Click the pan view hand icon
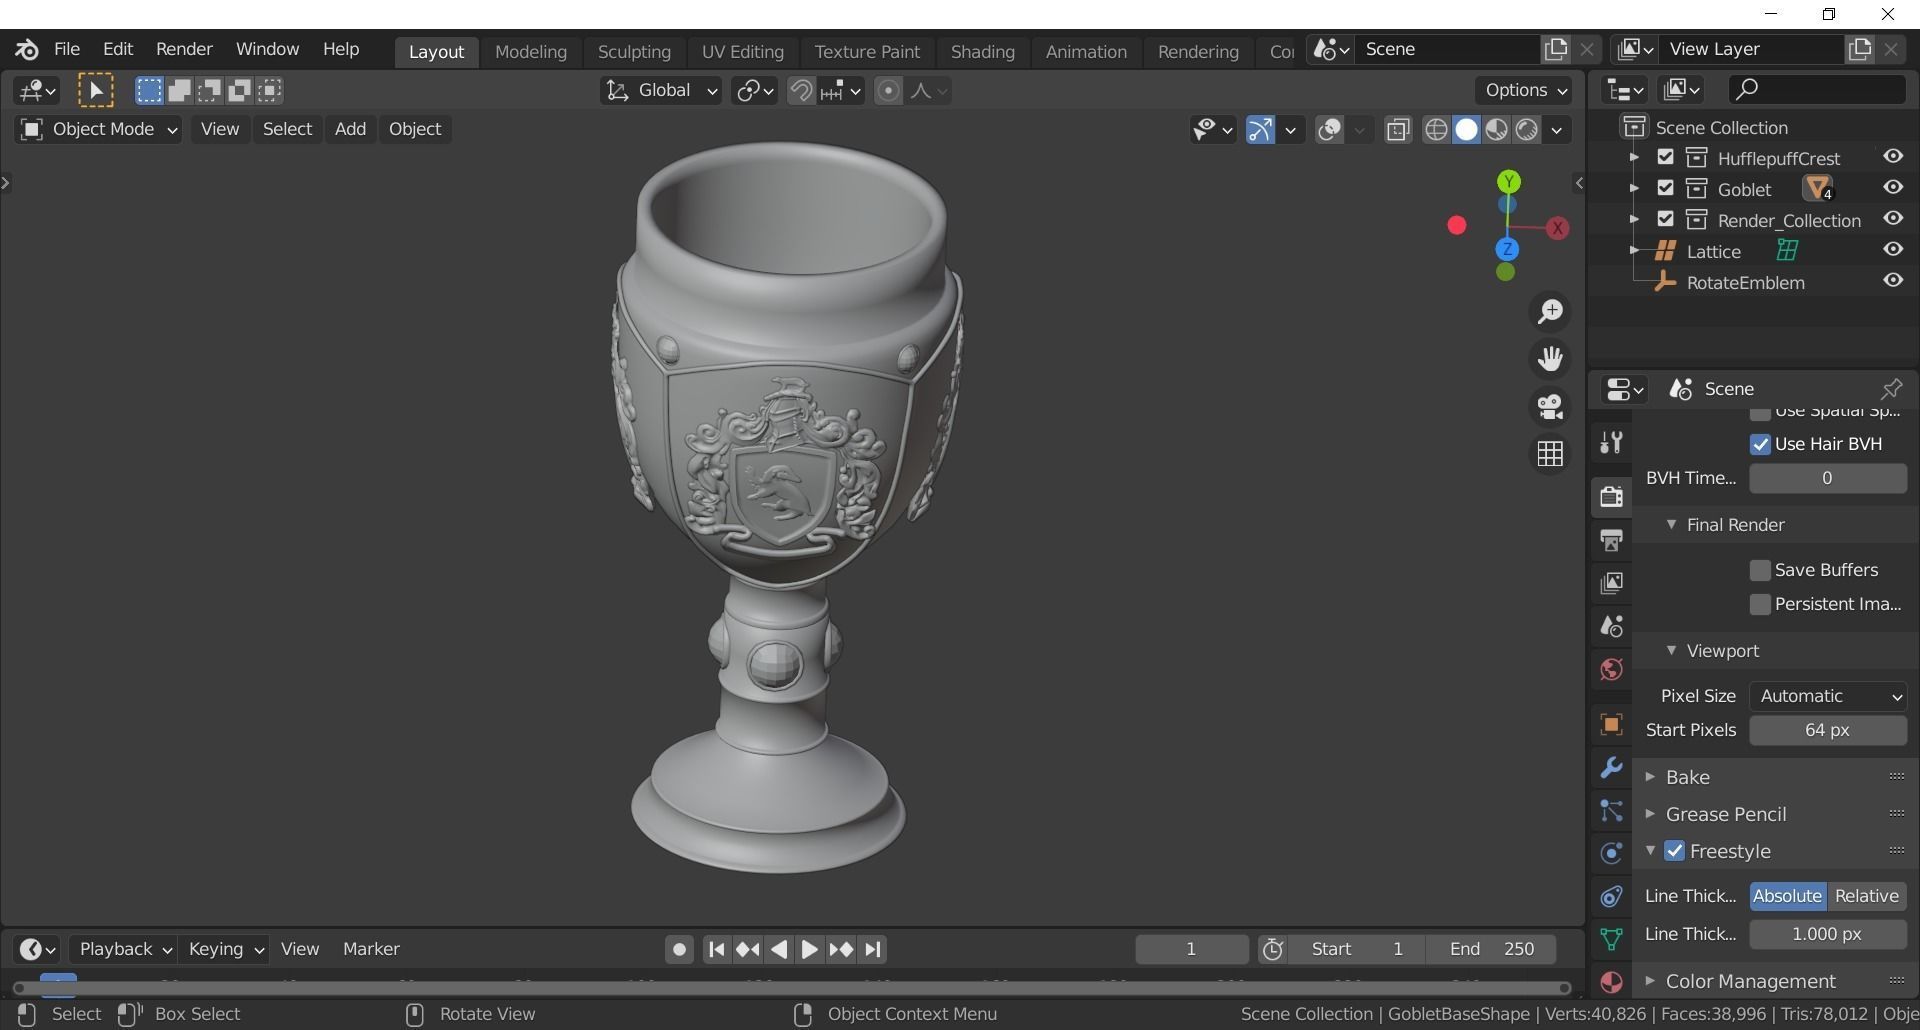Screen dimensions: 1920x1030 1550,359
